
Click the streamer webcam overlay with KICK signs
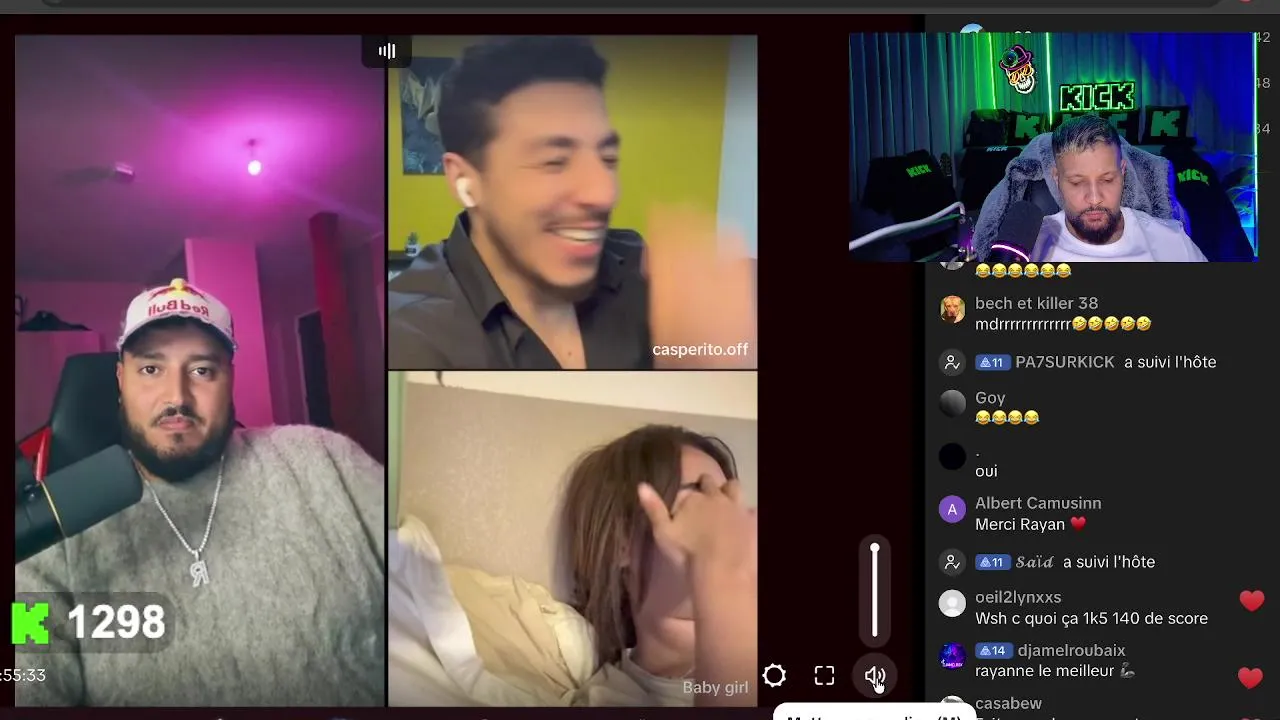pyautogui.click(x=1052, y=147)
